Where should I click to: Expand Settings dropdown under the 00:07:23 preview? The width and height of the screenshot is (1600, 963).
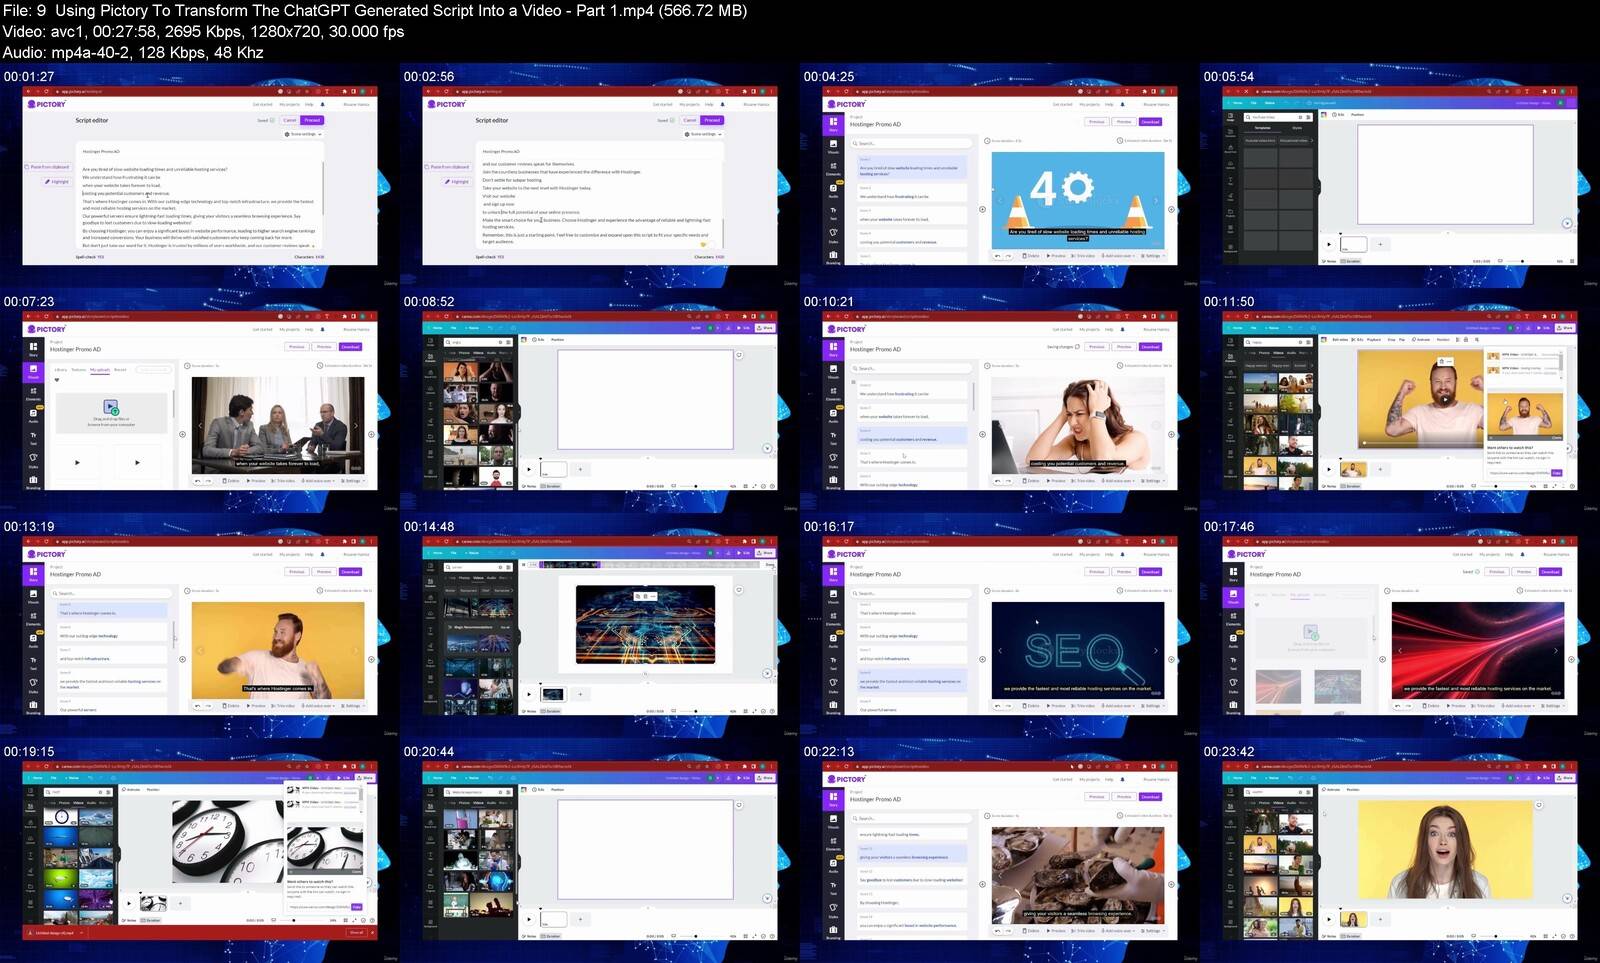point(353,481)
